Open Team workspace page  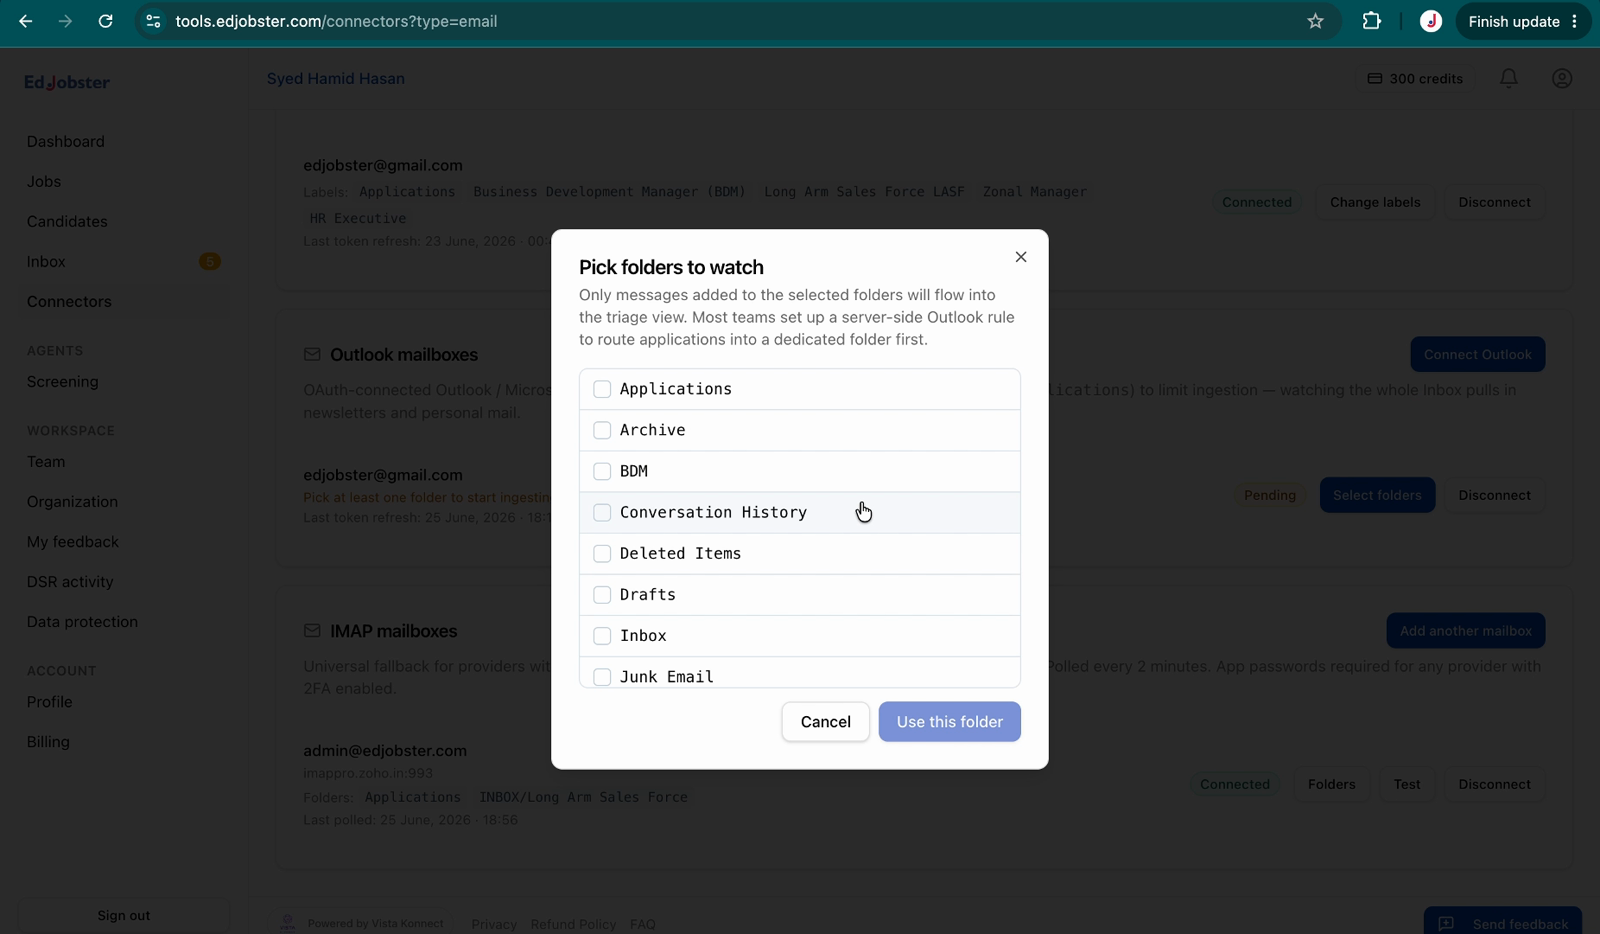[46, 462]
